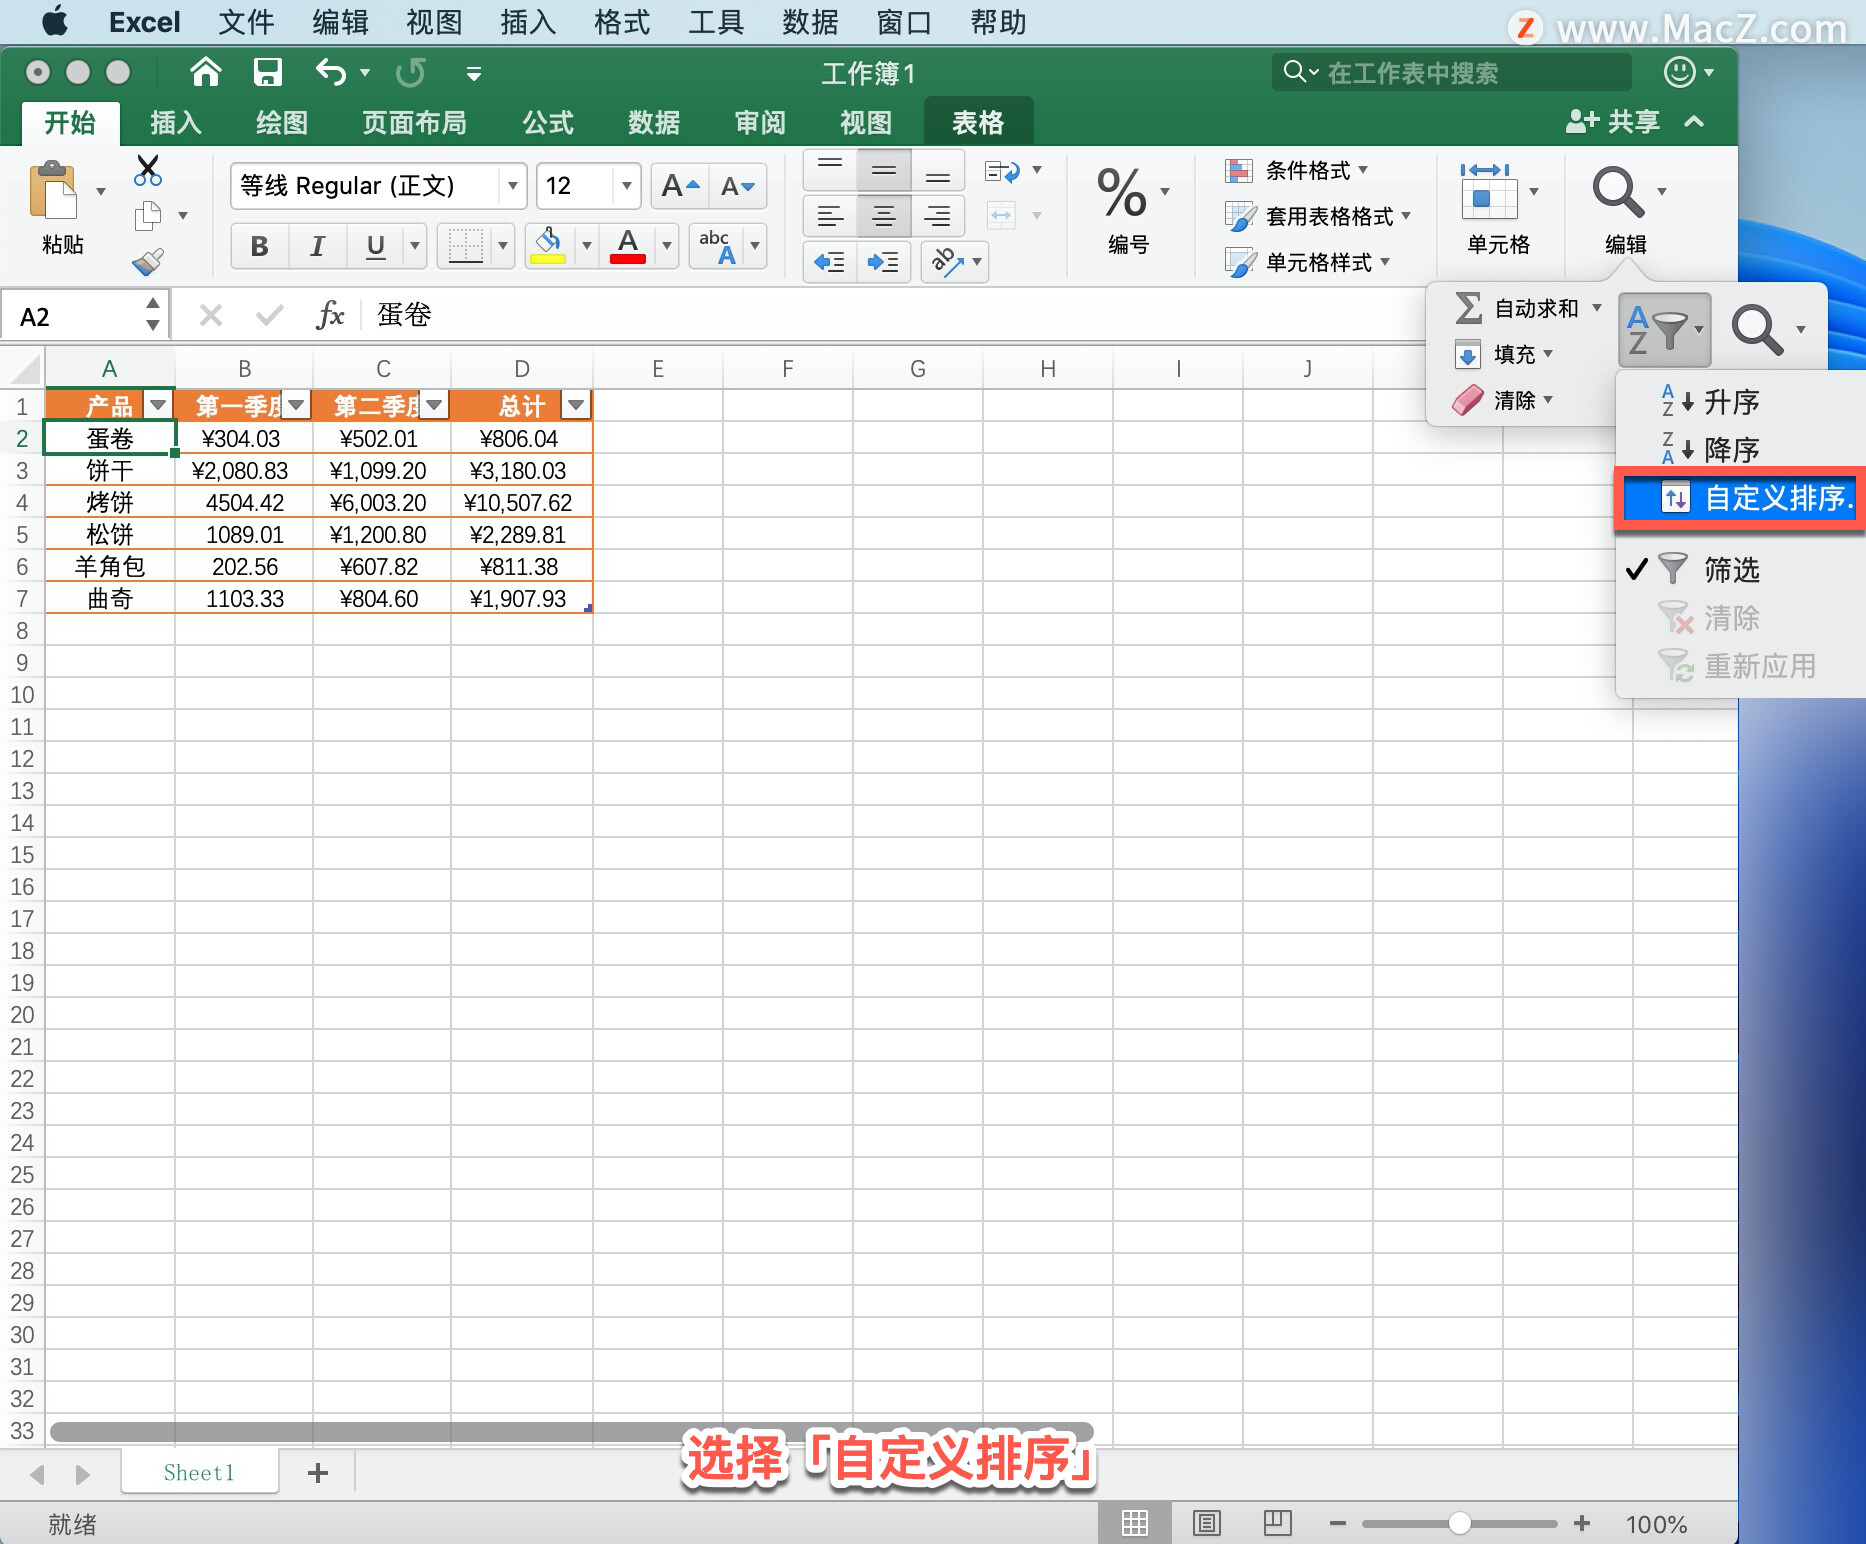Open the 文件 menu in menu bar
This screenshot has width=1866, height=1544.
coord(246,22)
